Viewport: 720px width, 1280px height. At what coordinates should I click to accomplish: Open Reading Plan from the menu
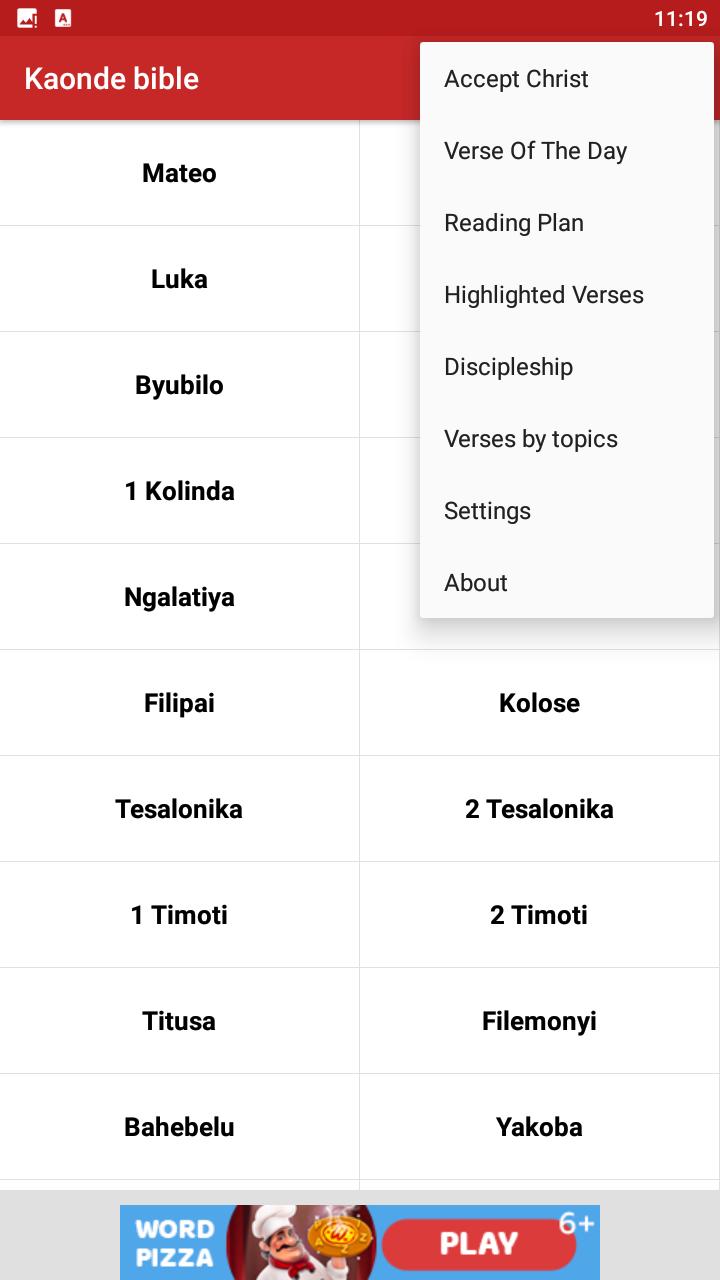567,223
